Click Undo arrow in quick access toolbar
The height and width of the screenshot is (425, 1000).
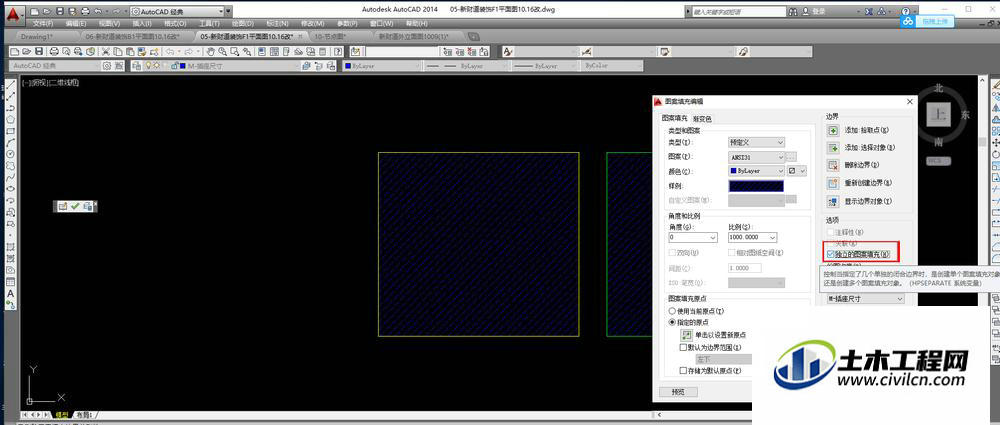tap(97, 11)
